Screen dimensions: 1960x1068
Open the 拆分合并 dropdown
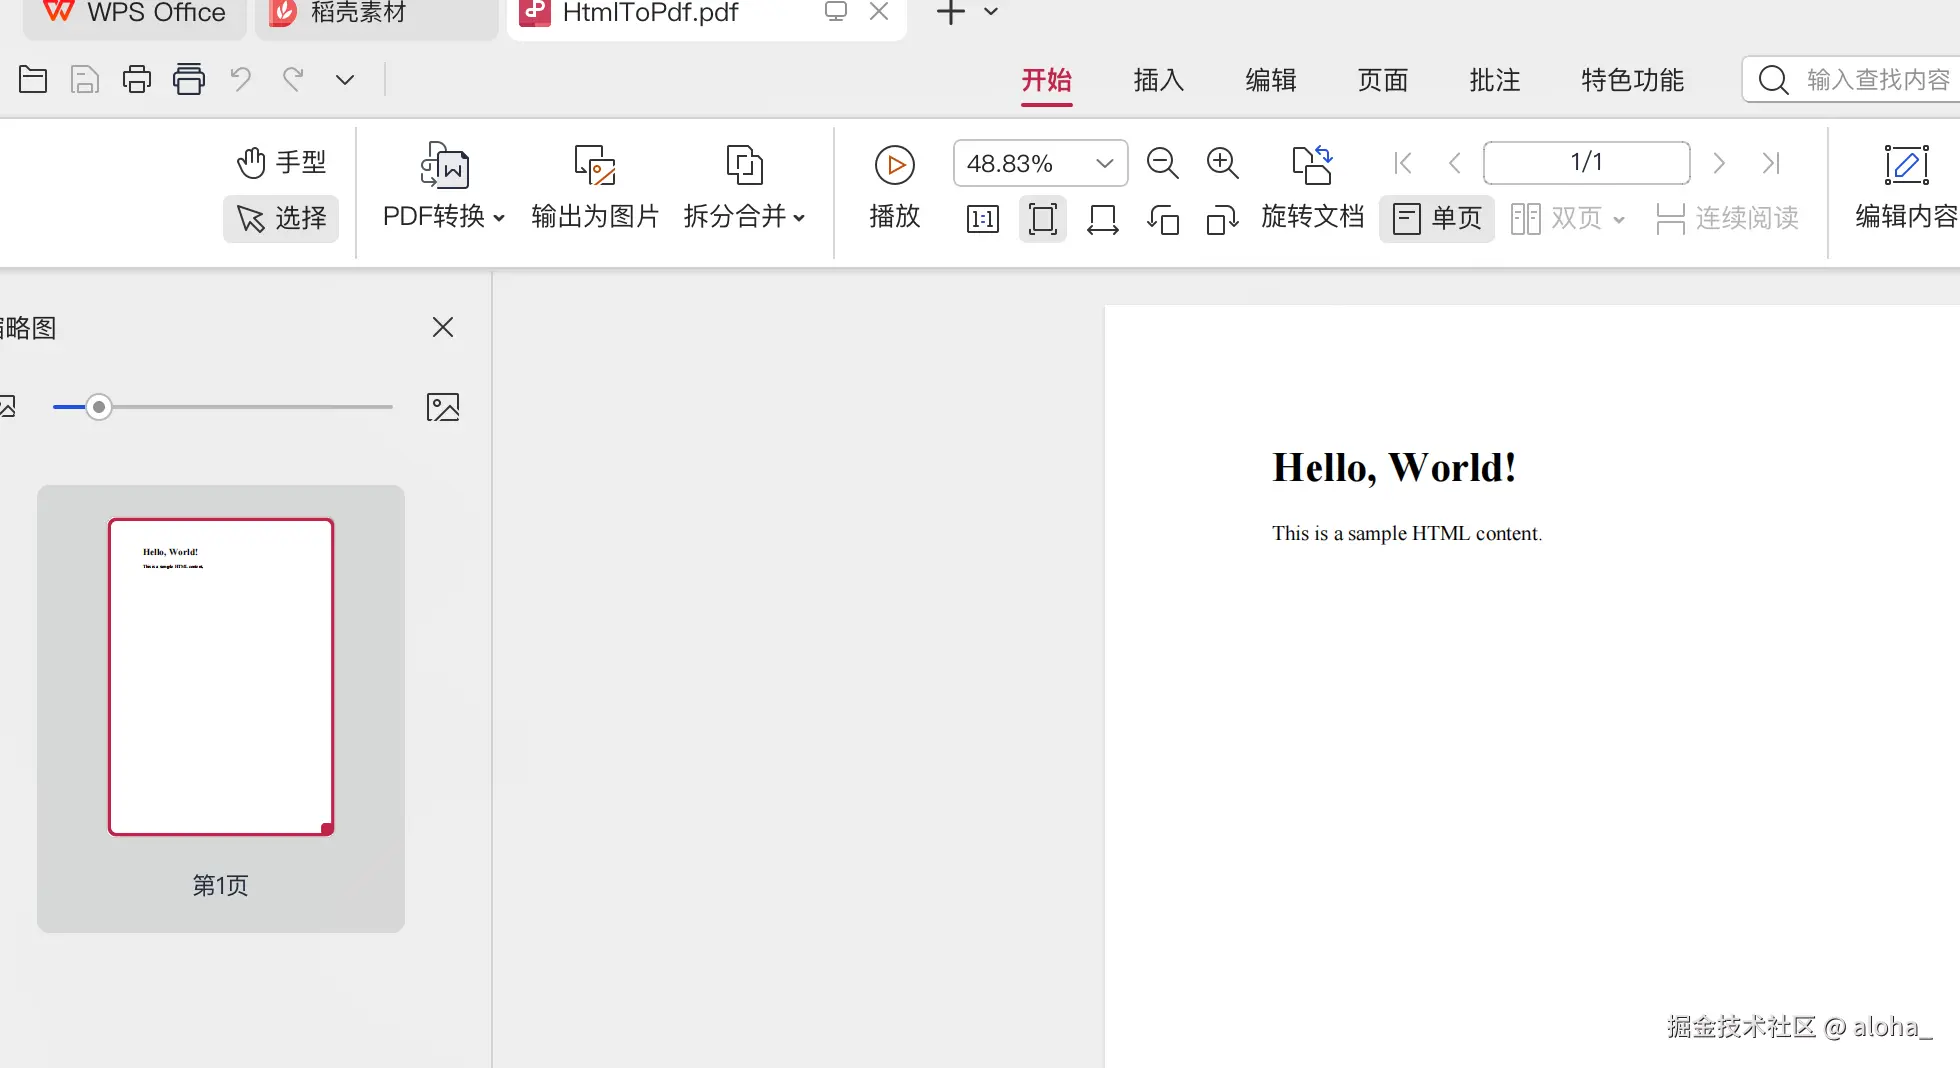click(745, 189)
